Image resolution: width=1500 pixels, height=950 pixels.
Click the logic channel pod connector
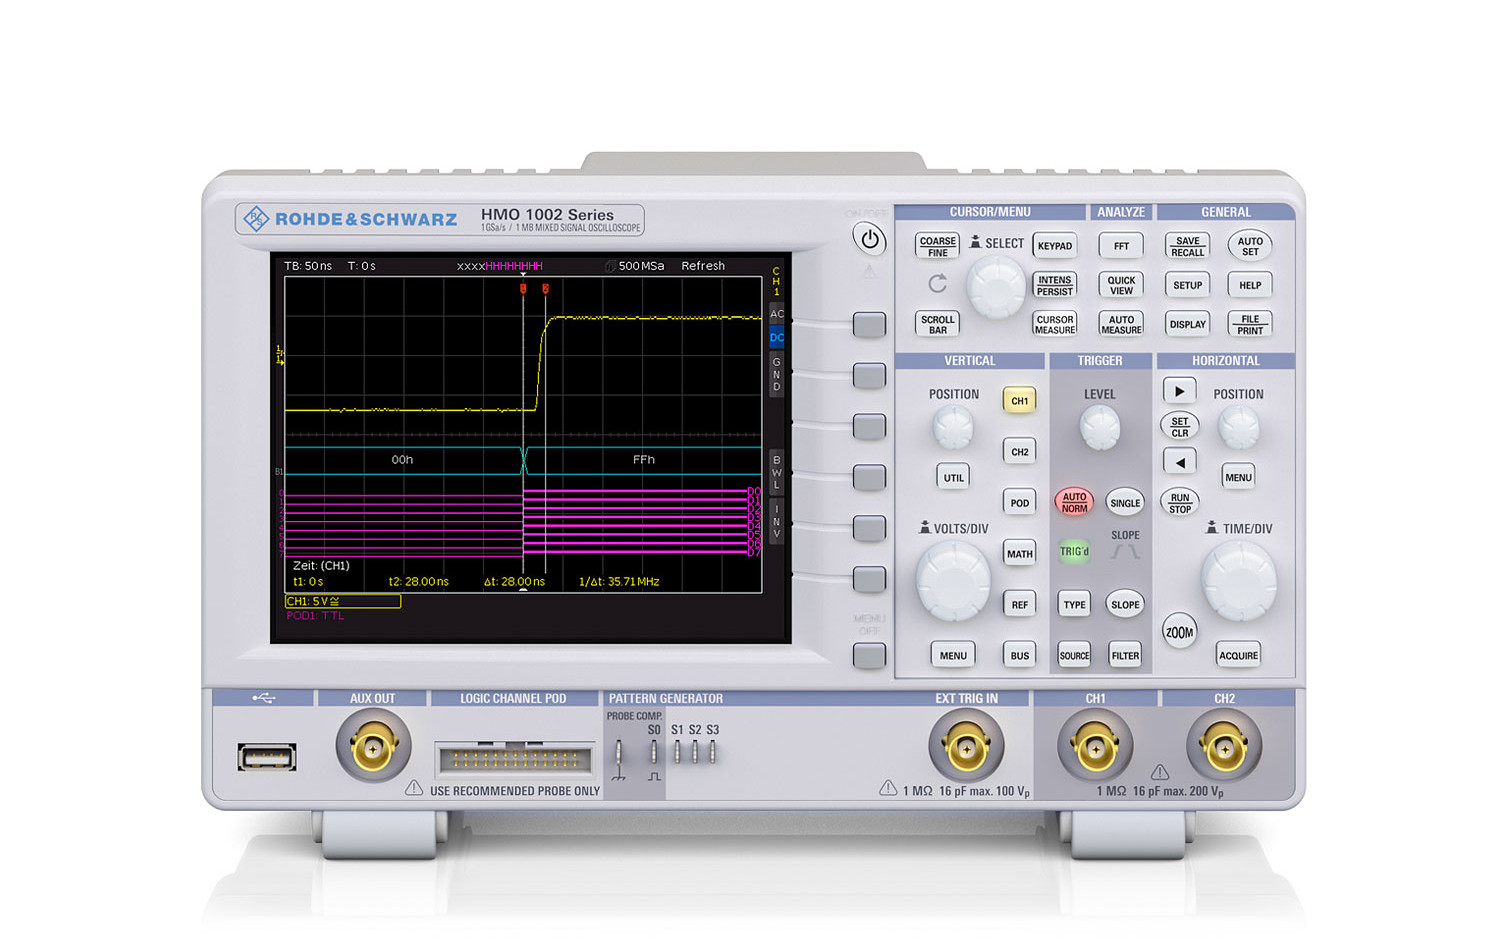515,760
